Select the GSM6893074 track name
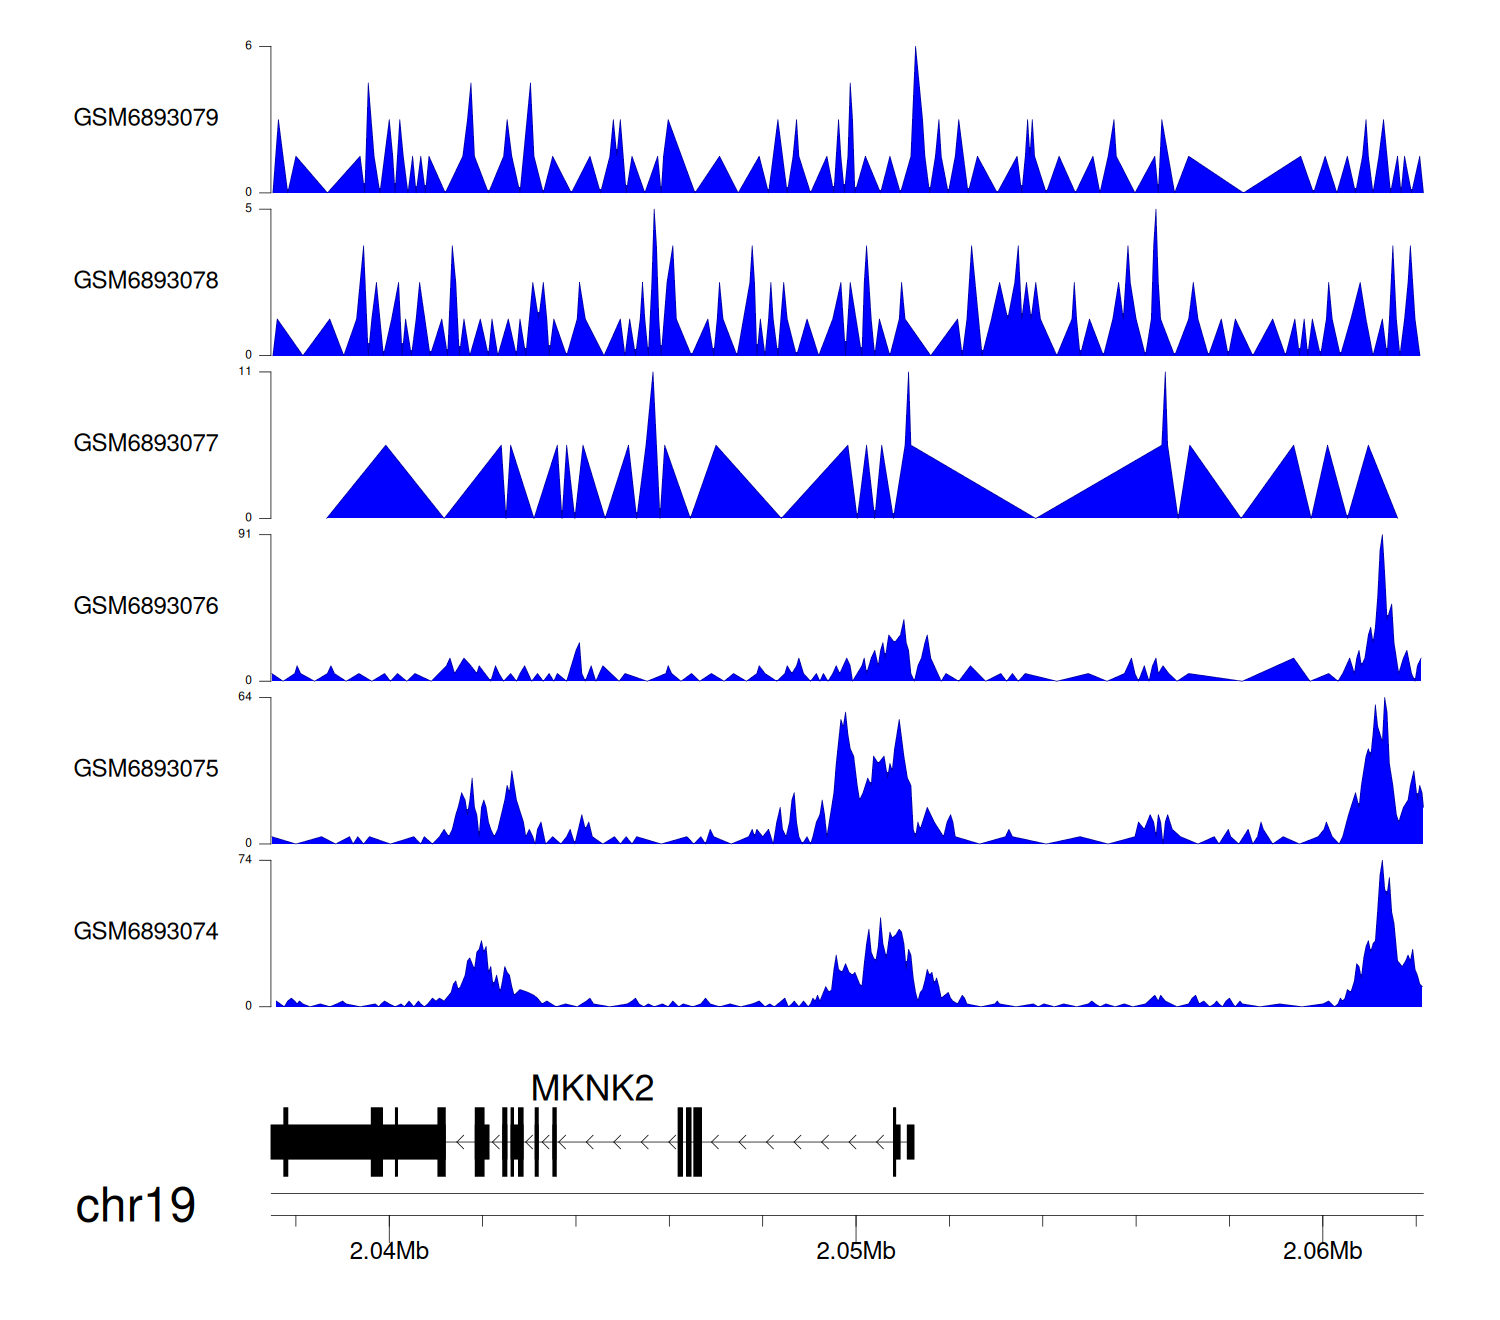Screen dimensions: 1500x1320 click(146, 931)
